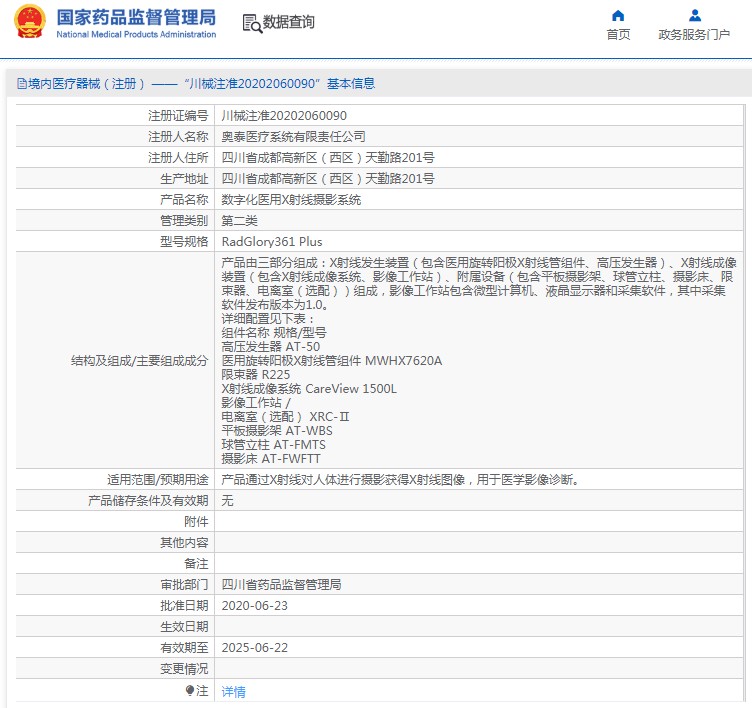Click 国家药品监督管理局 site title
752x708 pixels.
pos(136,17)
